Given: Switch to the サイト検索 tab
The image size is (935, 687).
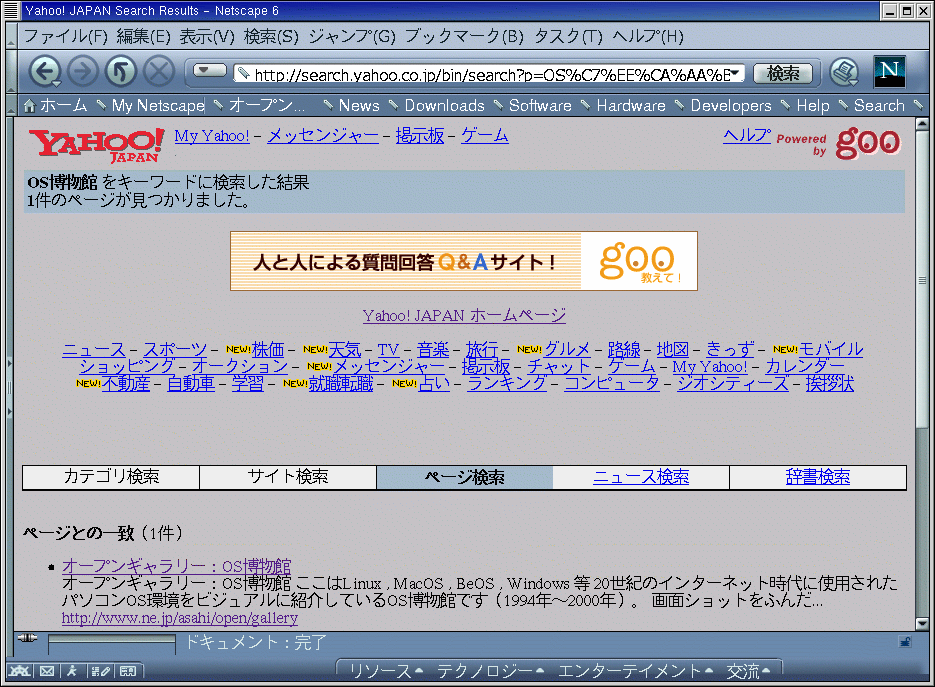Looking at the screenshot, I should click(288, 477).
